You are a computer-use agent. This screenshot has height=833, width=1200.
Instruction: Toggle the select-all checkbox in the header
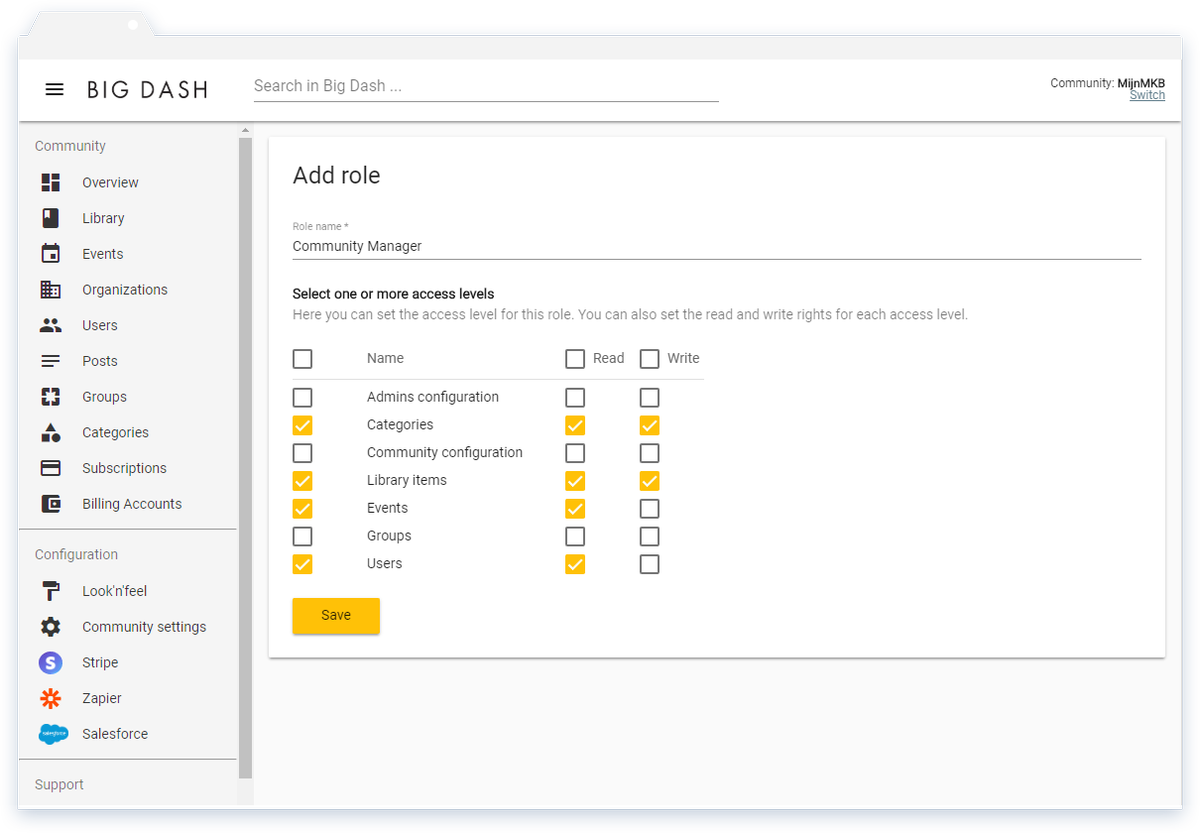pos(302,358)
